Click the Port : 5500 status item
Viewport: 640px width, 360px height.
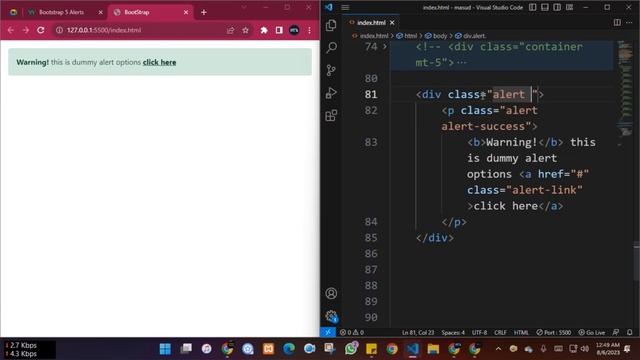[553, 332]
